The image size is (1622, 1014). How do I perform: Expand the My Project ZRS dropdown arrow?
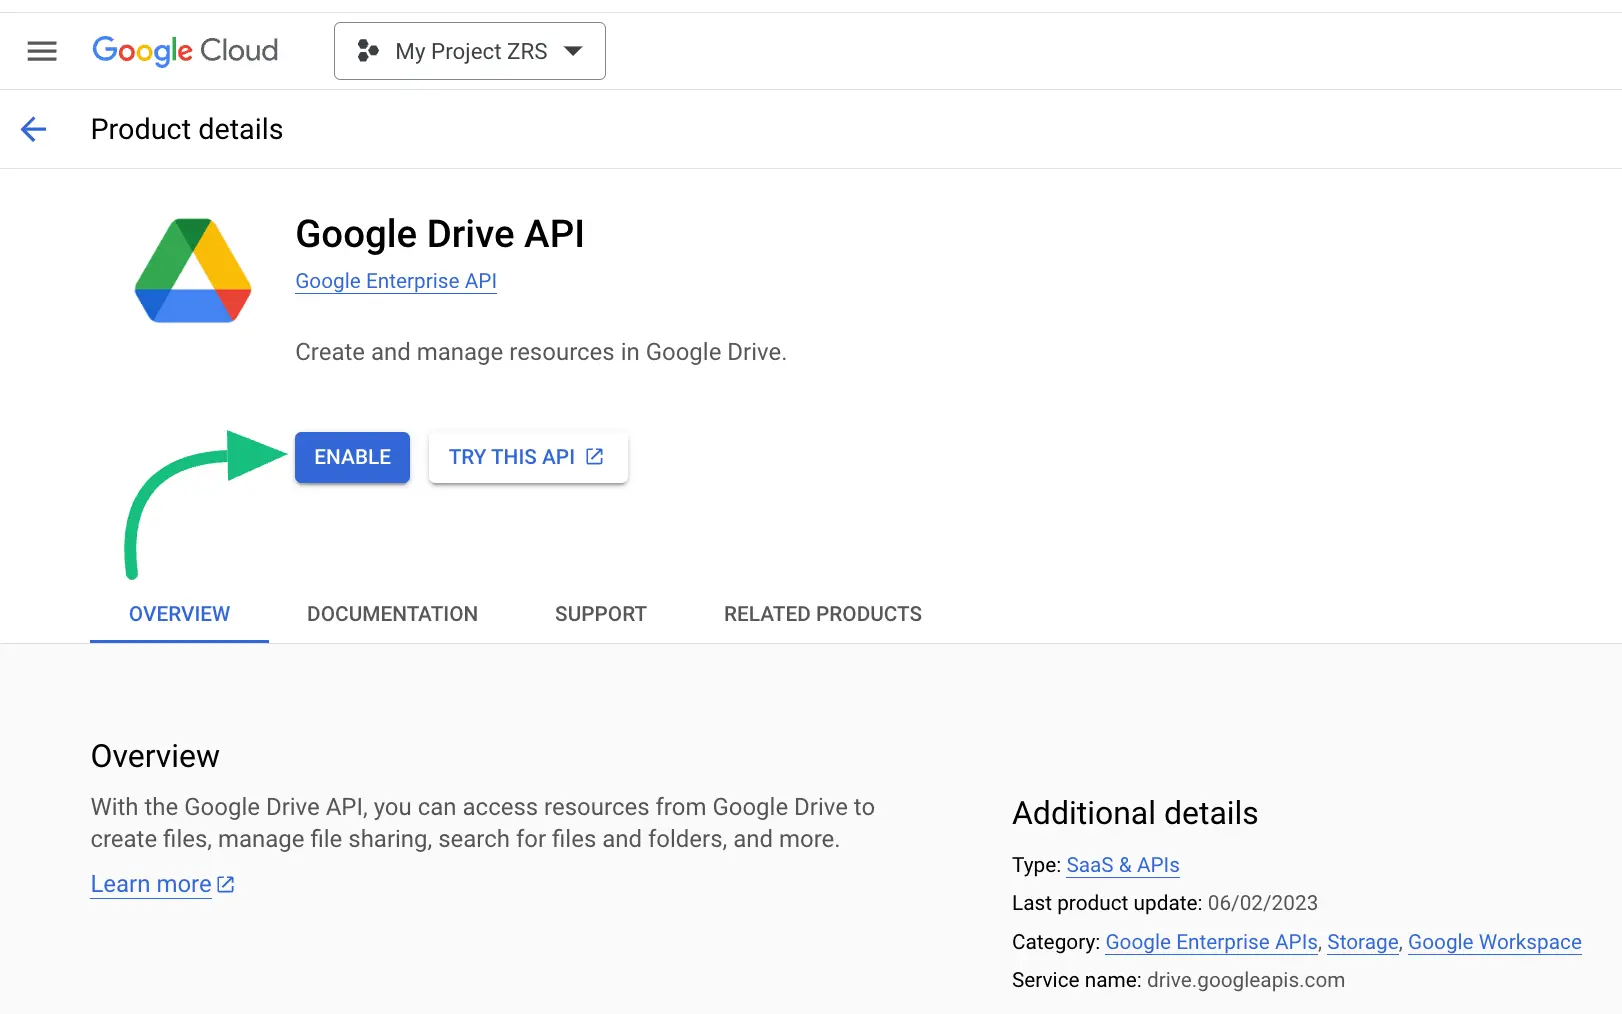(x=573, y=51)
